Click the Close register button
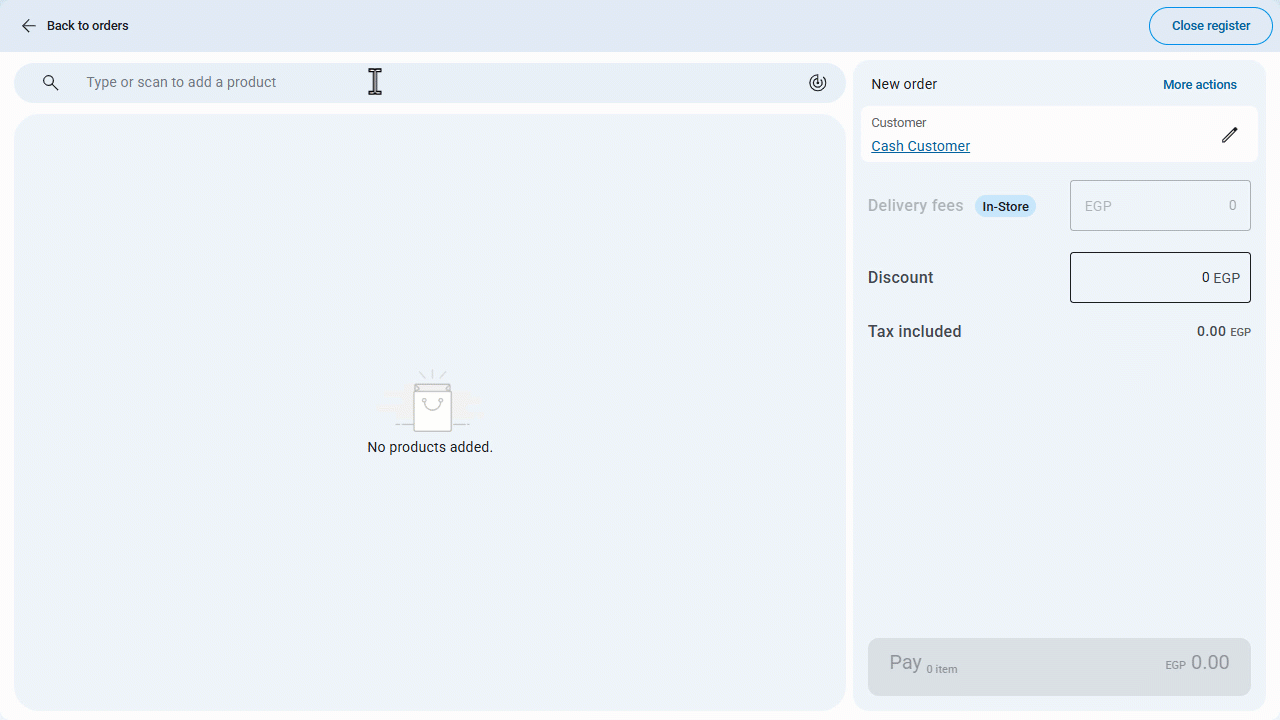Viewport: 1280px width, 720px height. pos(1211,26)
